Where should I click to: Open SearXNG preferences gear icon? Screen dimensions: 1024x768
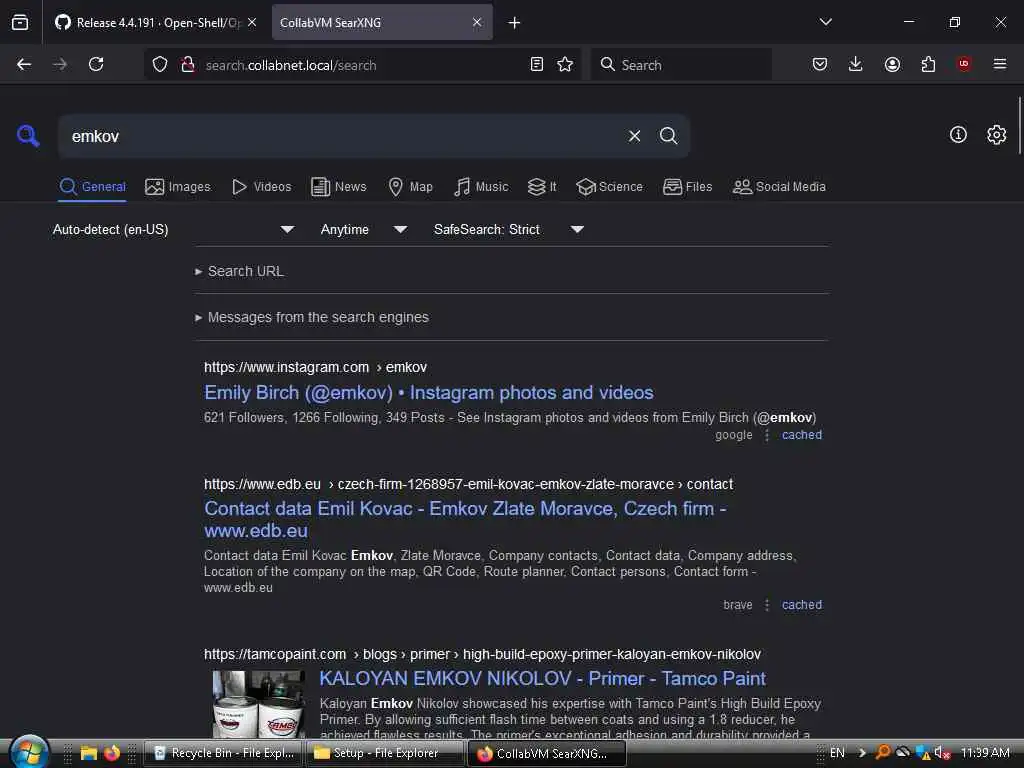pyautogui.click(x=997, y=135)
